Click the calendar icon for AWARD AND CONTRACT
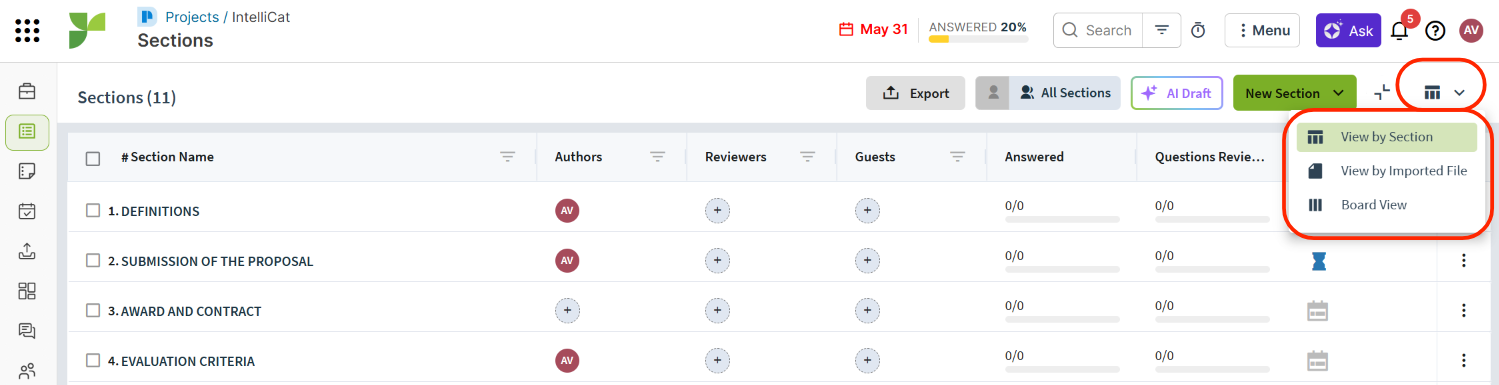Viewport: 1499px width, 385px height. coord(1318,311)
